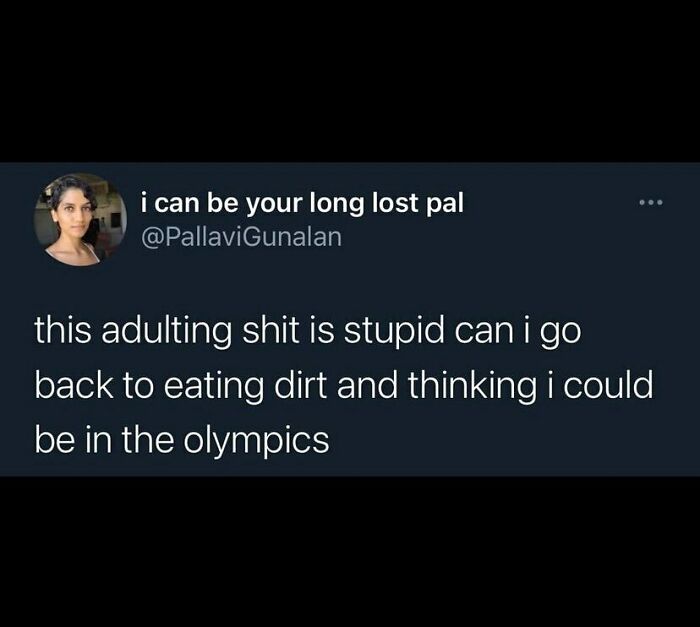Click the word "back" starting the second line
The image size is (700, 627).
(x=74, y=385)
